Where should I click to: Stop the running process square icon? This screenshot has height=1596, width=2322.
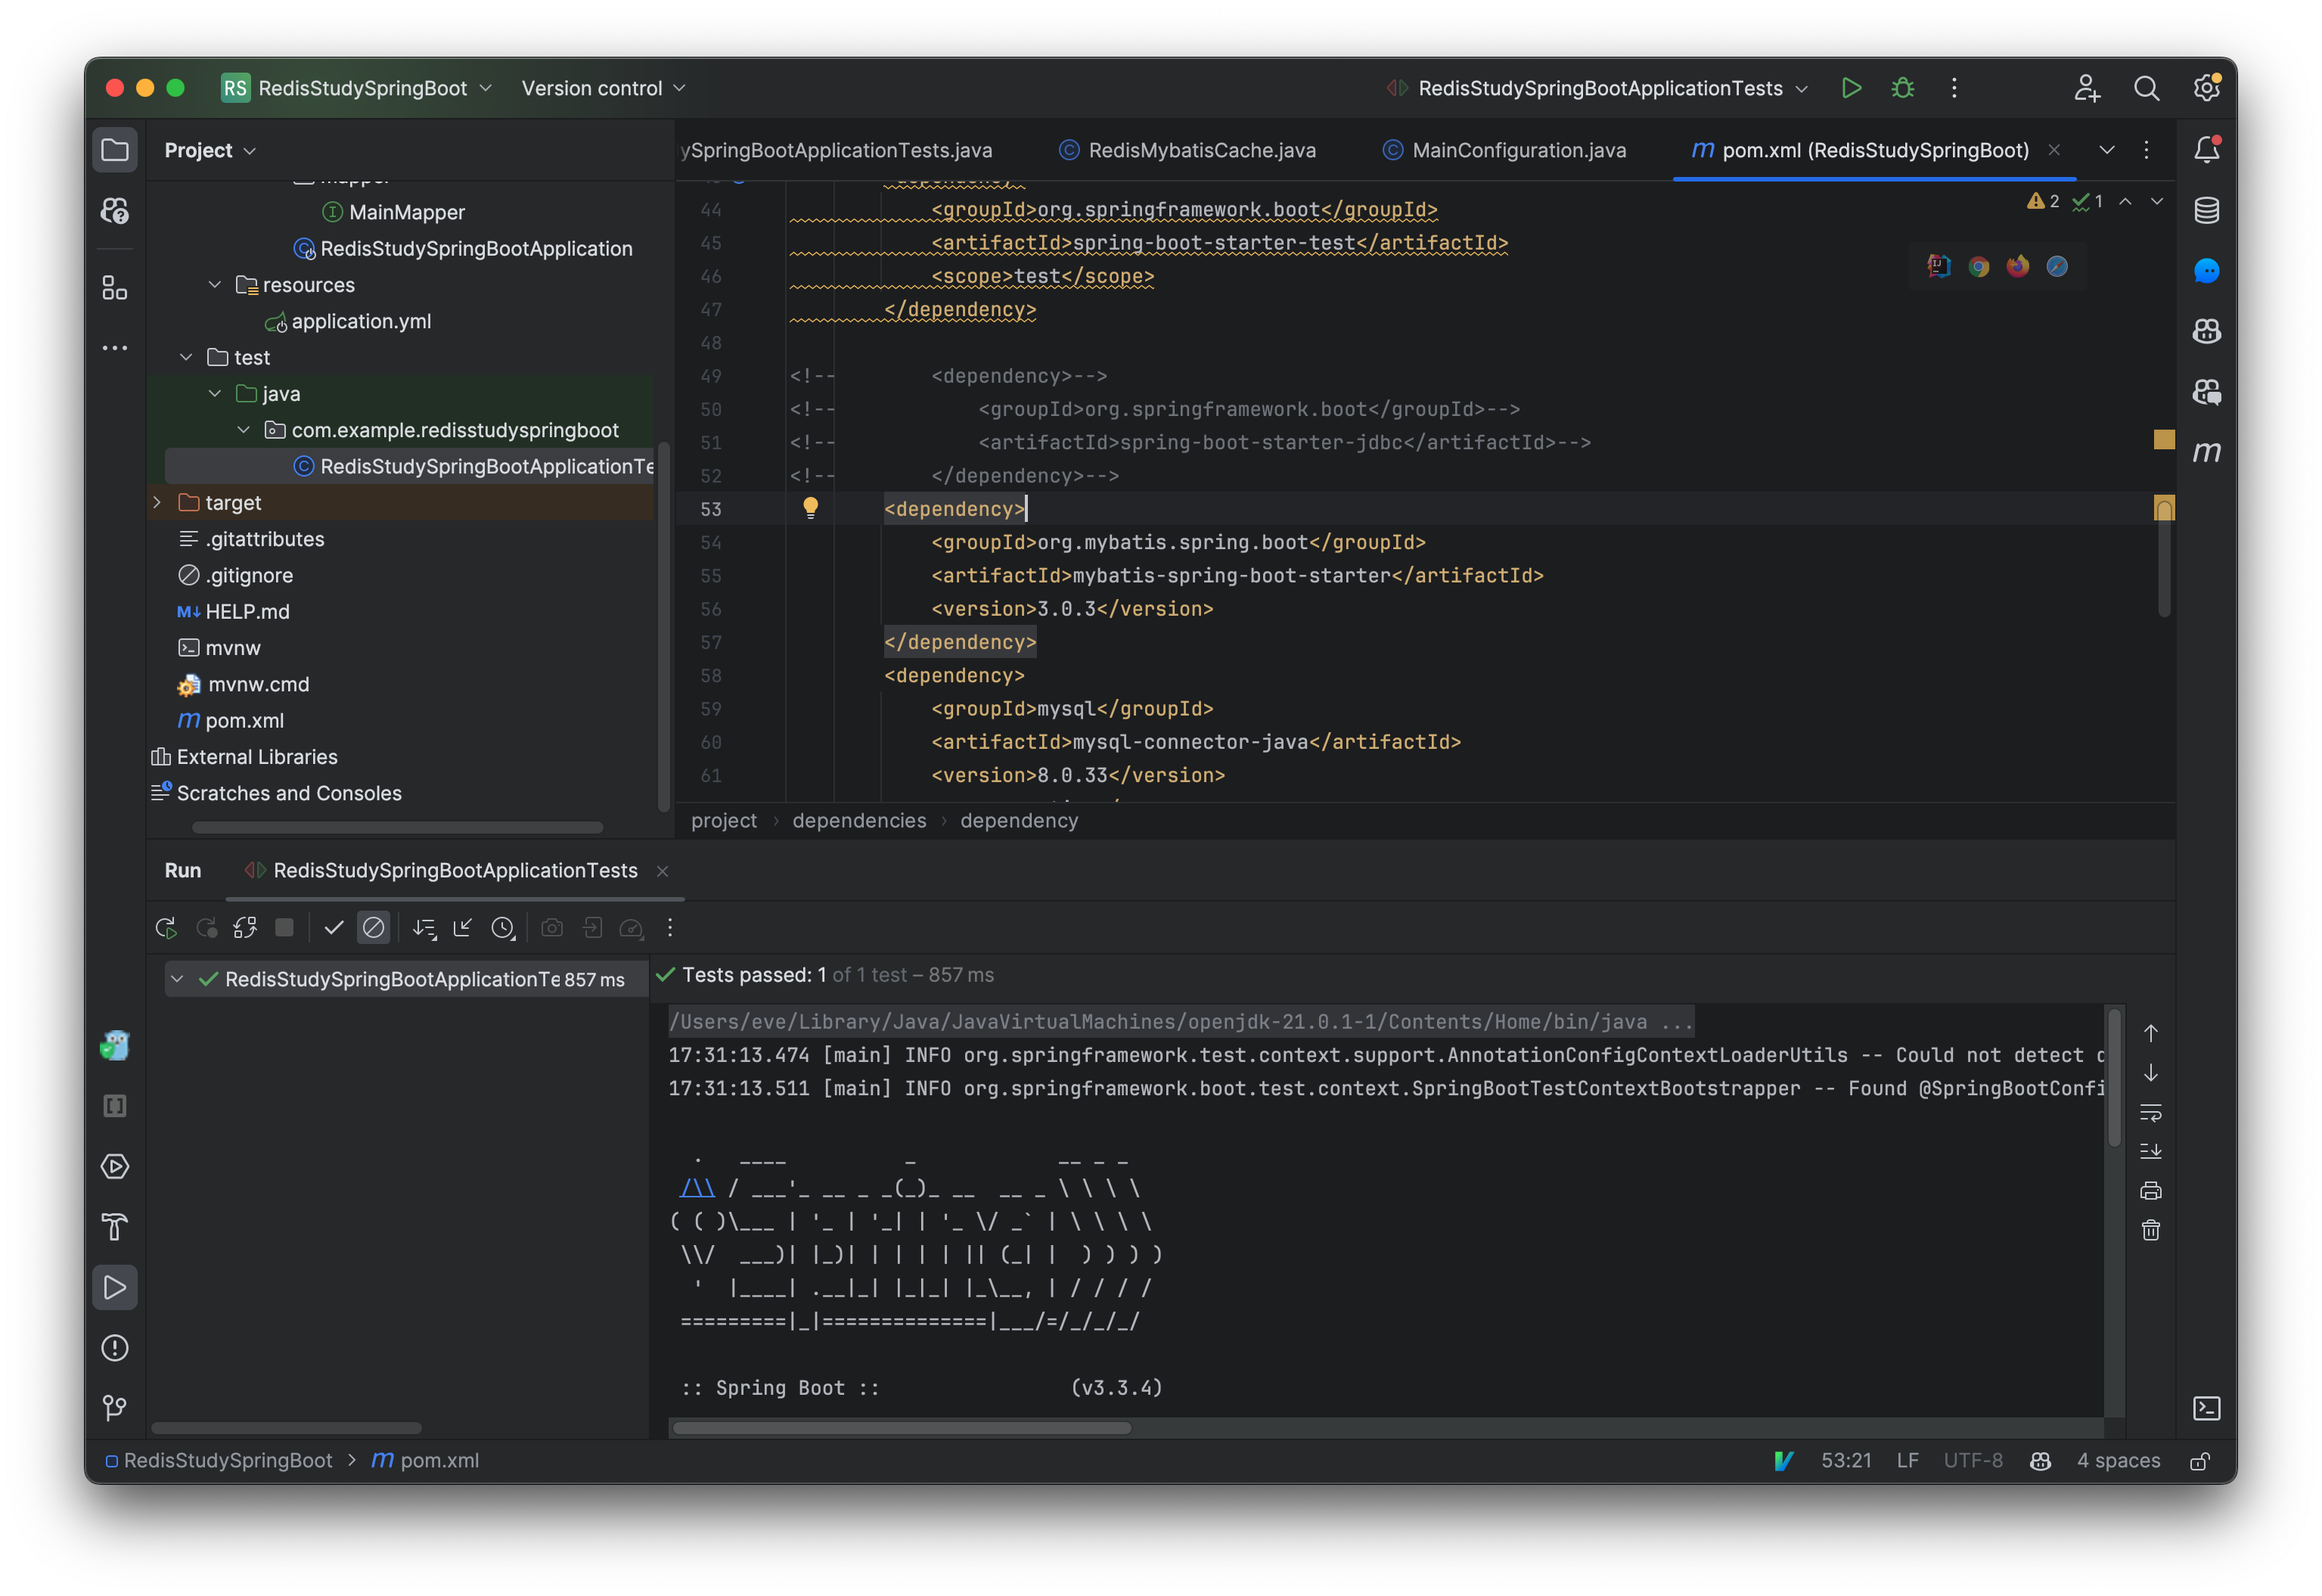pos(285,928)
